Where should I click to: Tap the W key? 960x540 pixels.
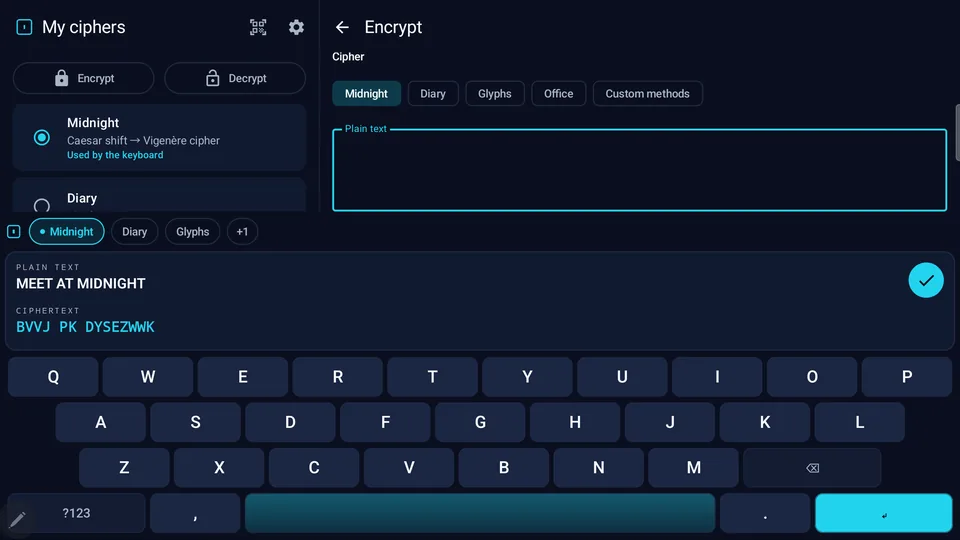[x=148, y=377]
